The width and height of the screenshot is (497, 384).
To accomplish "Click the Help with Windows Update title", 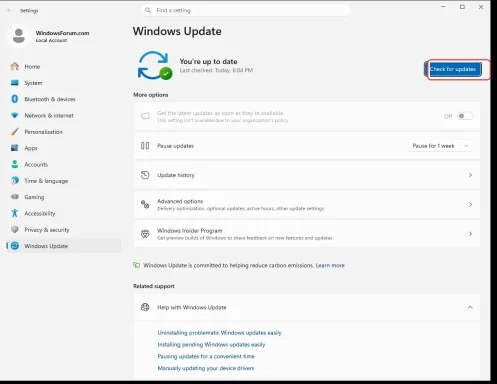I will (192, 307).
